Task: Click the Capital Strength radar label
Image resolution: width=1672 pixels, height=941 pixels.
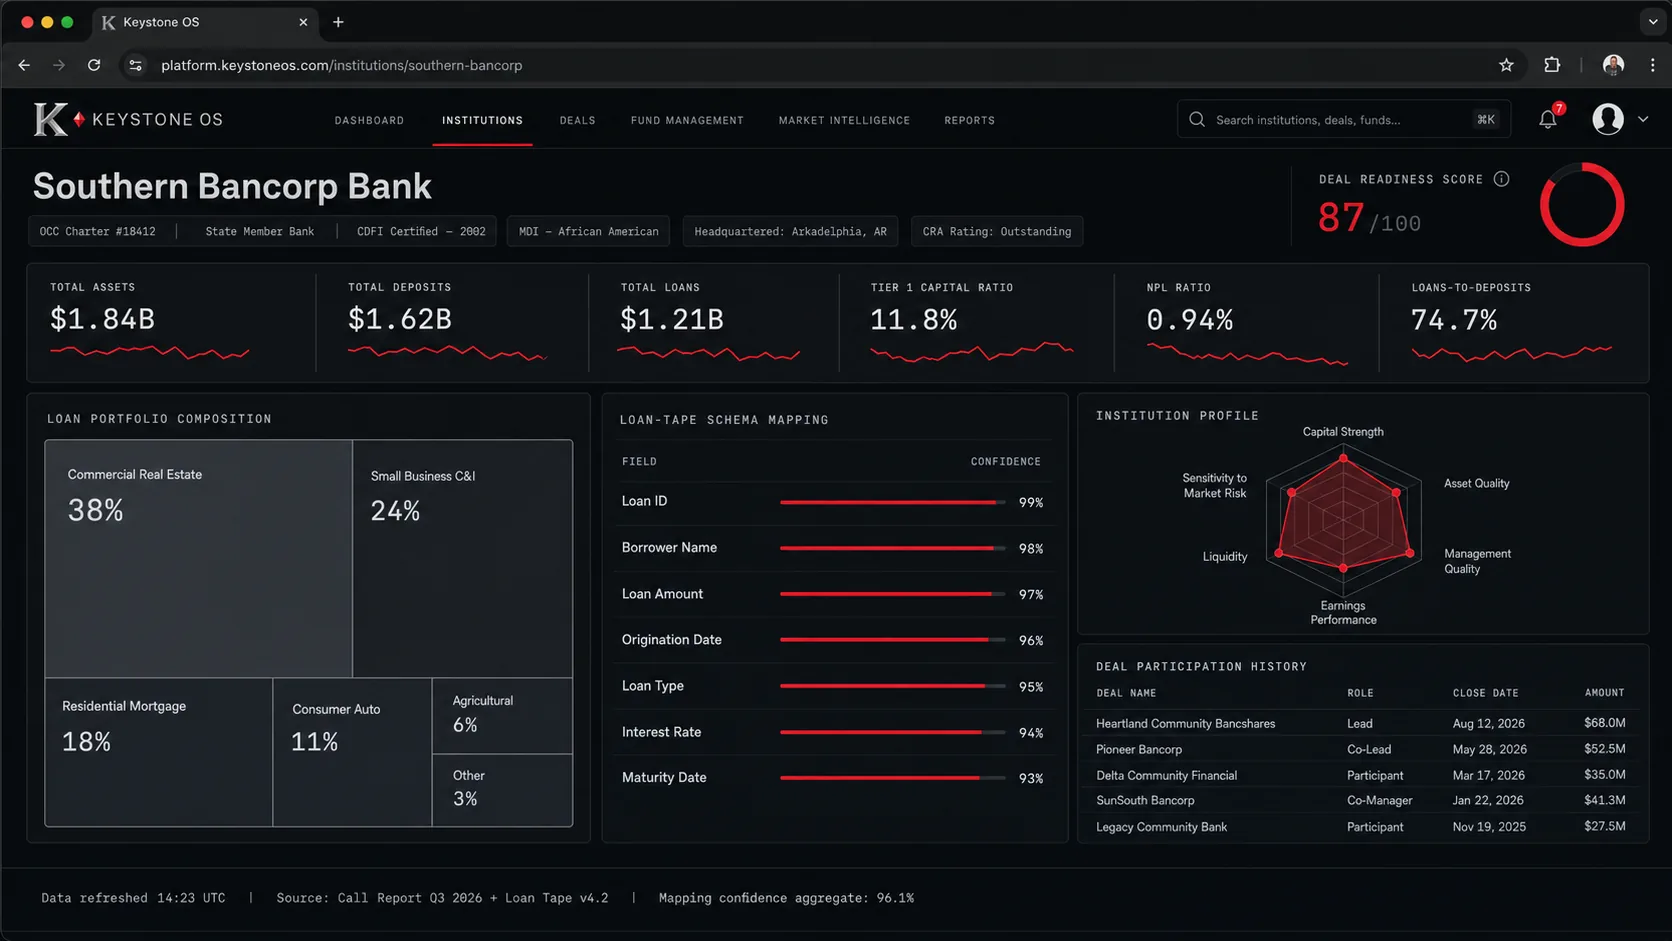Action: 1343,432
